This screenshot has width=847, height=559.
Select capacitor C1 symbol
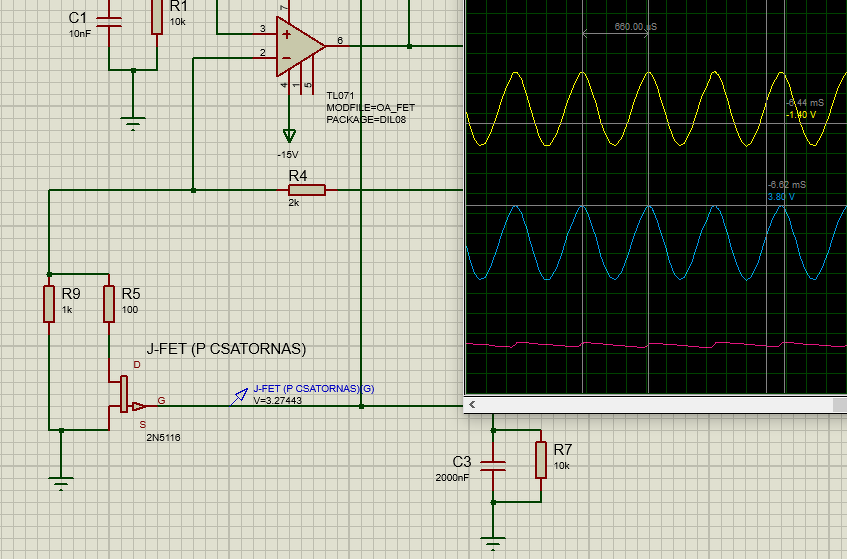tap(109, 22)
